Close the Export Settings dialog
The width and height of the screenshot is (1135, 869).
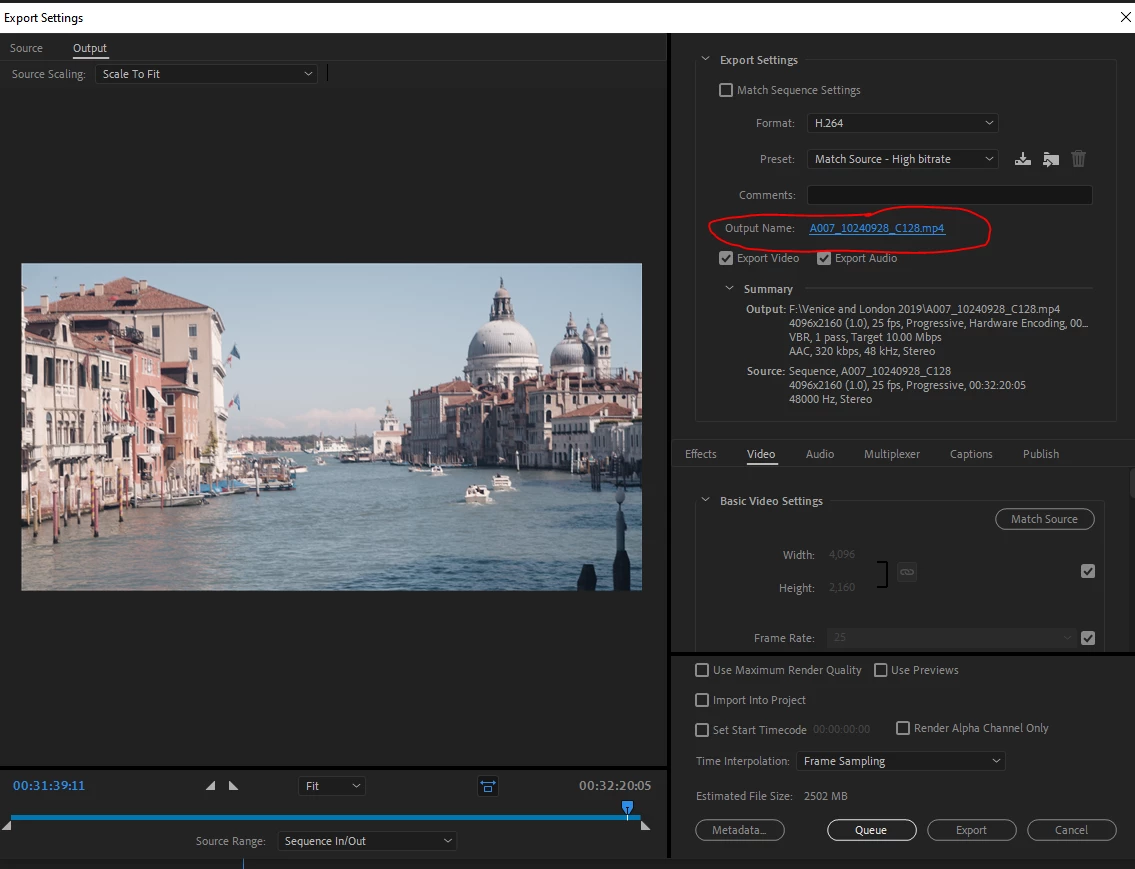click(1125, 17)
